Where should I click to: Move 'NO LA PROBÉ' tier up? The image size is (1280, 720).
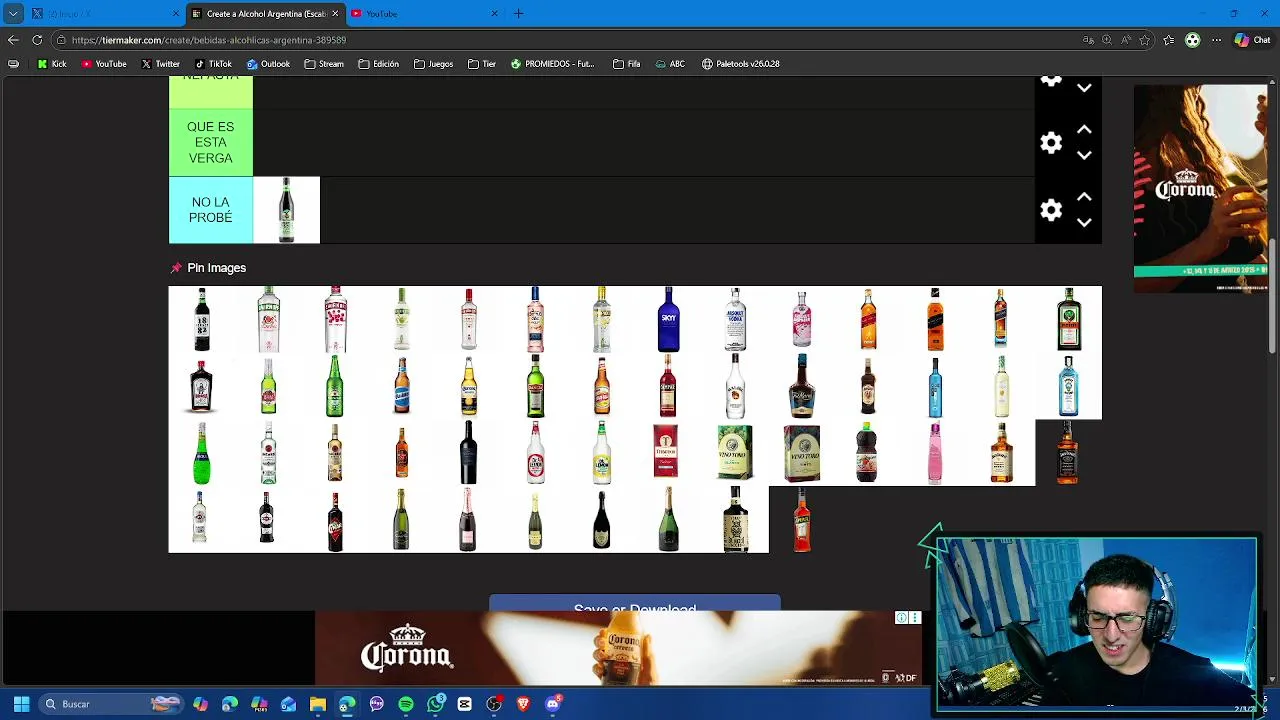1084,197
